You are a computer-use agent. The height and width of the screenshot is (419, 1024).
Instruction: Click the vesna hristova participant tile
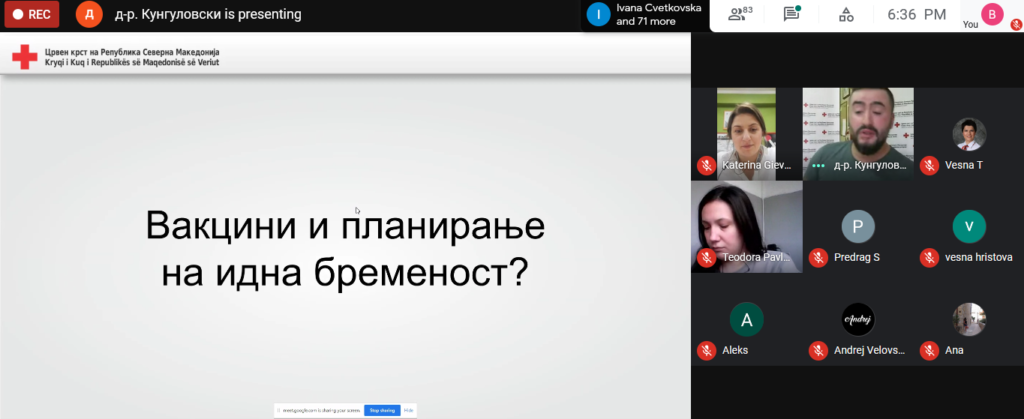click(968, 229)
